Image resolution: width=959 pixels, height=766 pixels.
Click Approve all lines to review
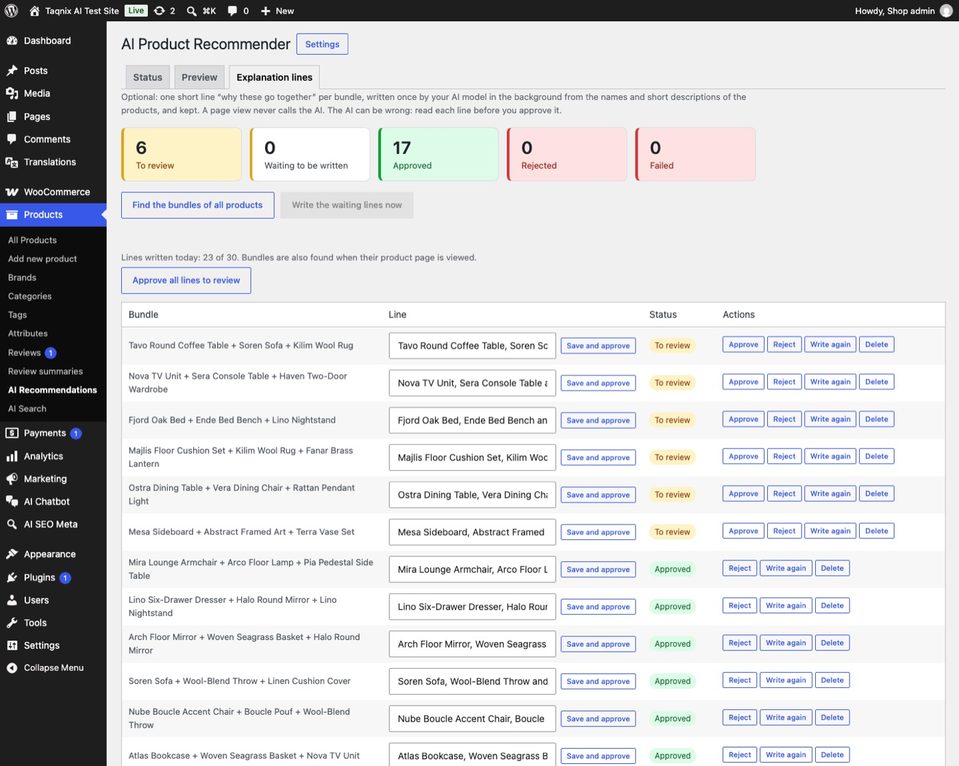pyautogui.click(x=186, y=280)
